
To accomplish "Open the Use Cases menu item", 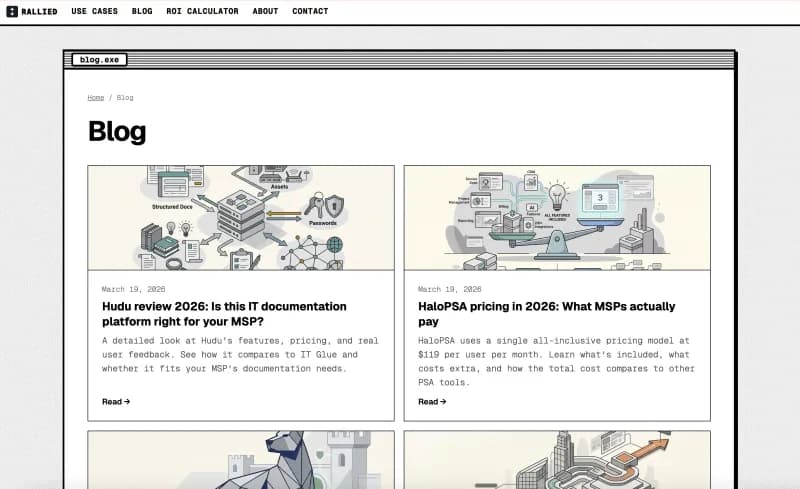I will (x=94, y=11).
